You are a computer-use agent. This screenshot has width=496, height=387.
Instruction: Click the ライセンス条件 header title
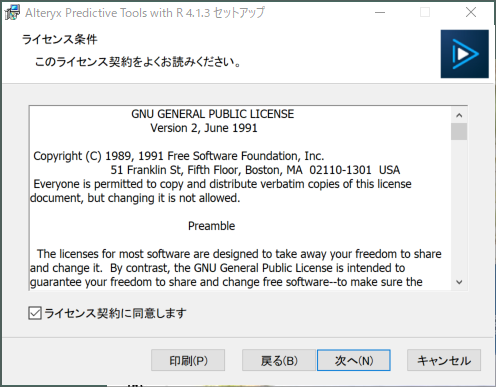click(x=60, y=40)
